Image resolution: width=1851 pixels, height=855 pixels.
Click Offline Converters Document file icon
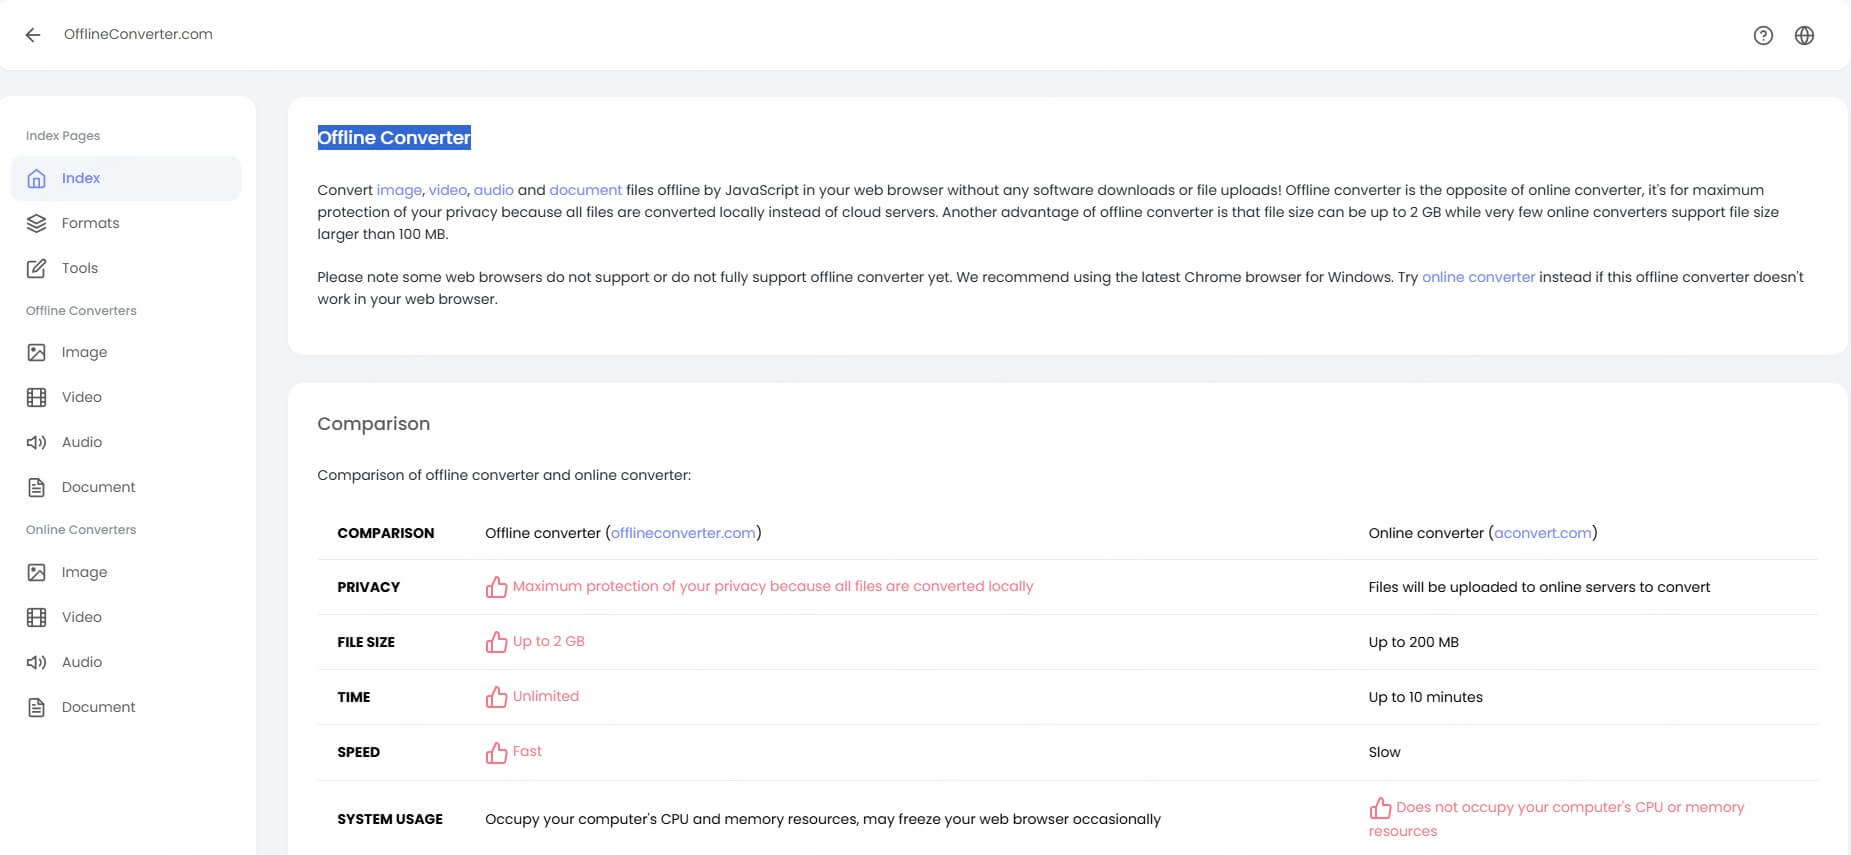pos(37,487)
